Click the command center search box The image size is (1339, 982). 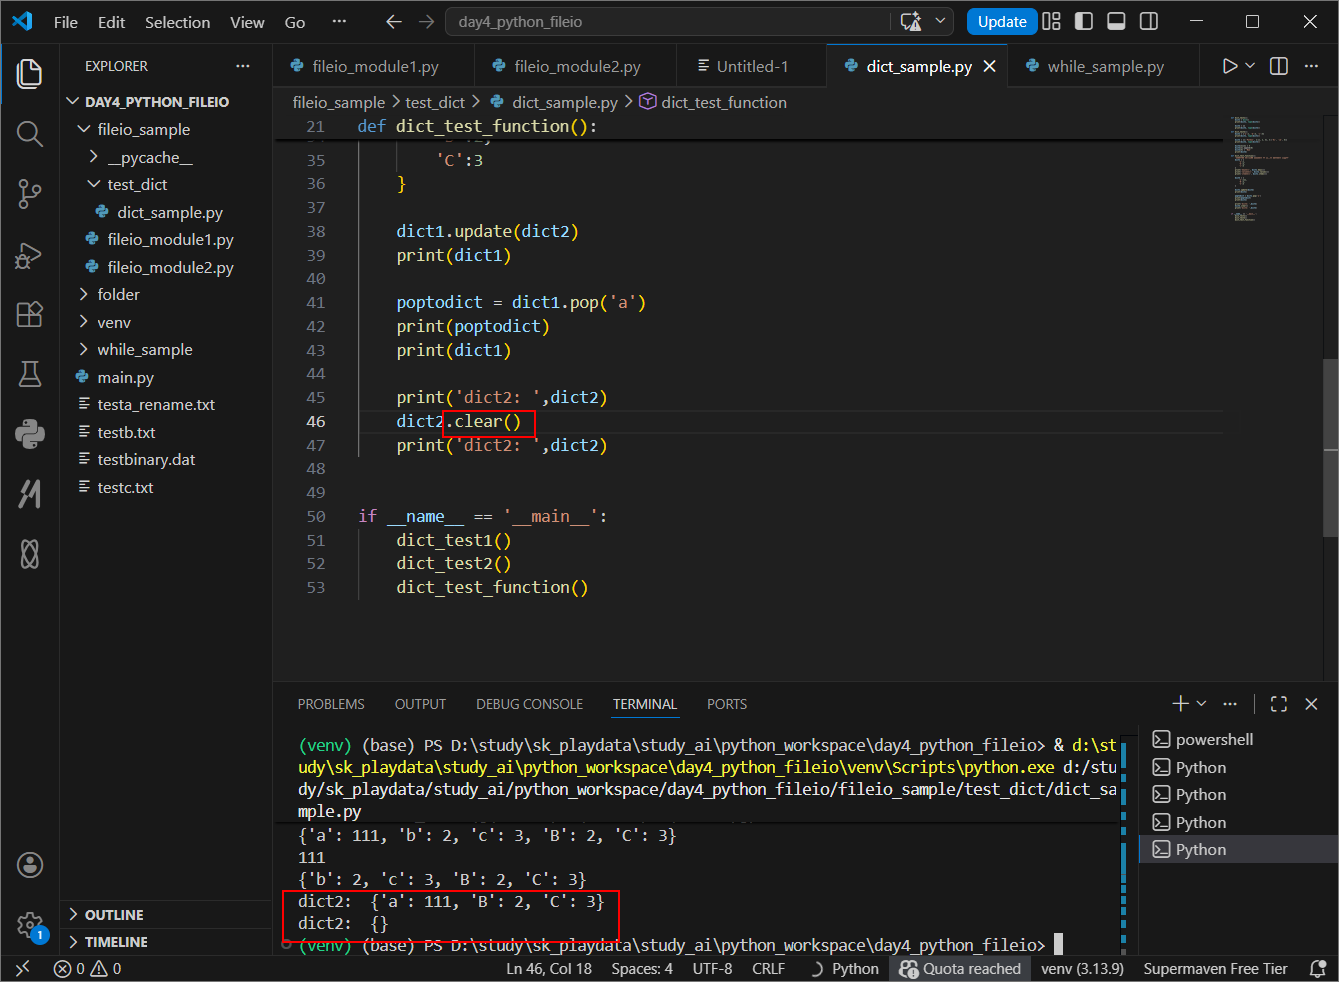click(668, 21)
